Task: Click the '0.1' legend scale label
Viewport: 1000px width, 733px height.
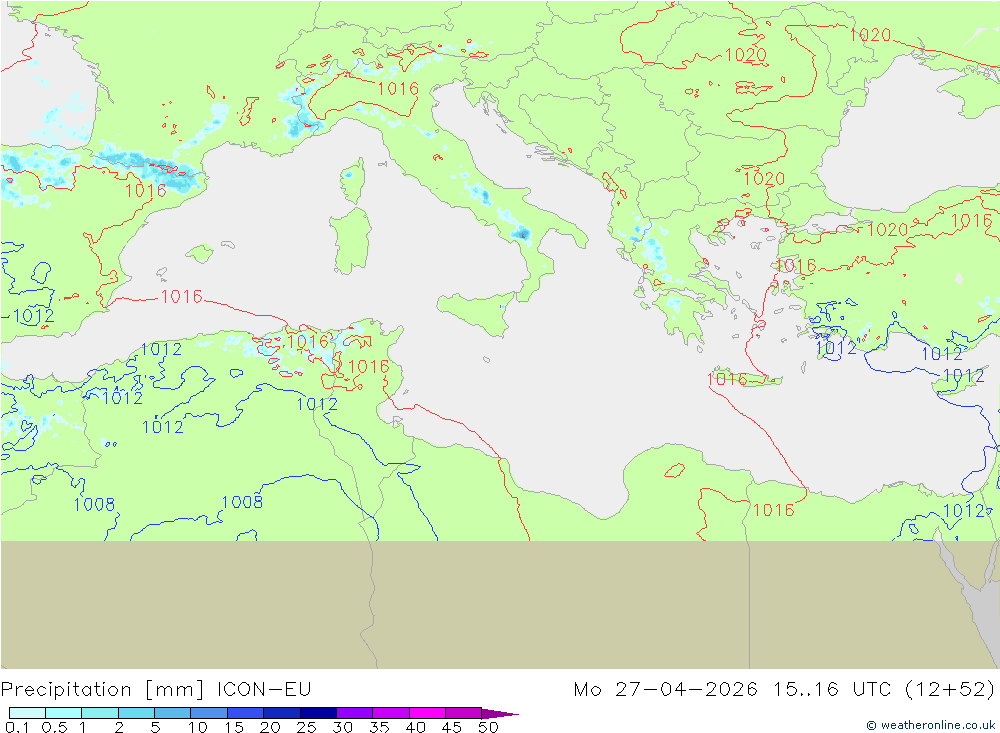Action: pos(17,727)
